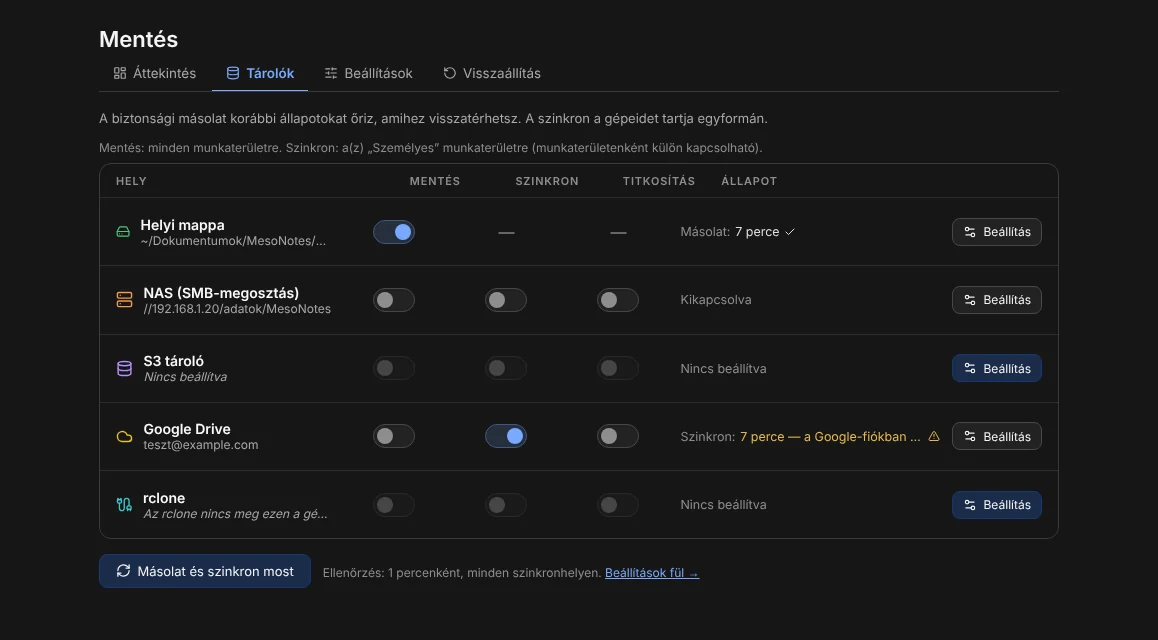Click the checkmark after Másolat 7 perce
This screenshot has height=640, width=1158.
point(789,232)
